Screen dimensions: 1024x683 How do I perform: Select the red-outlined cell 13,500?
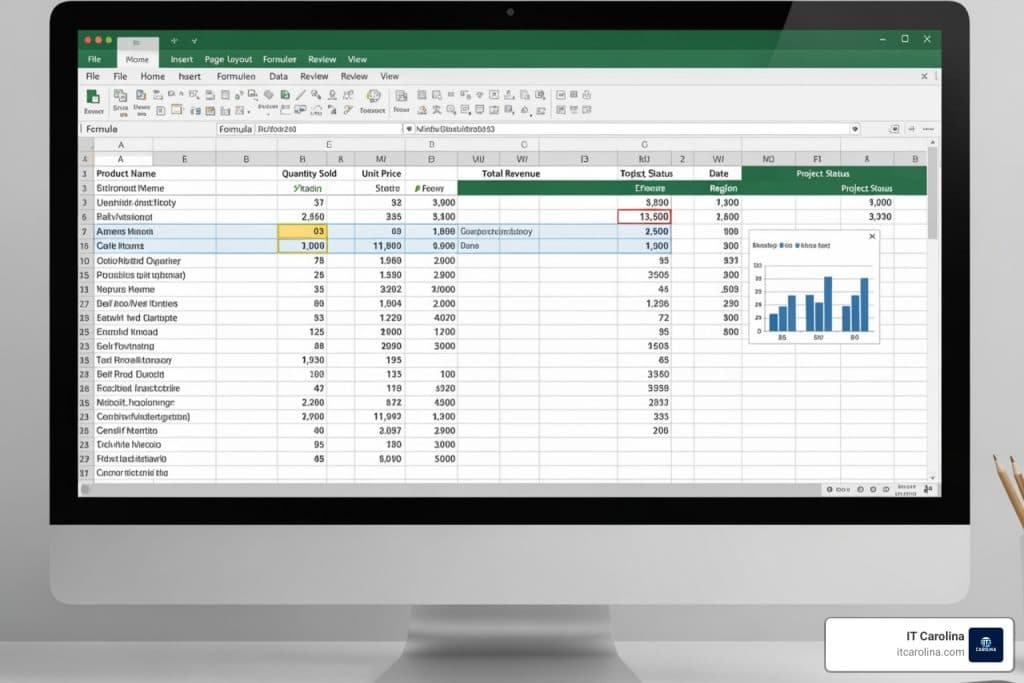click(645, 217)
